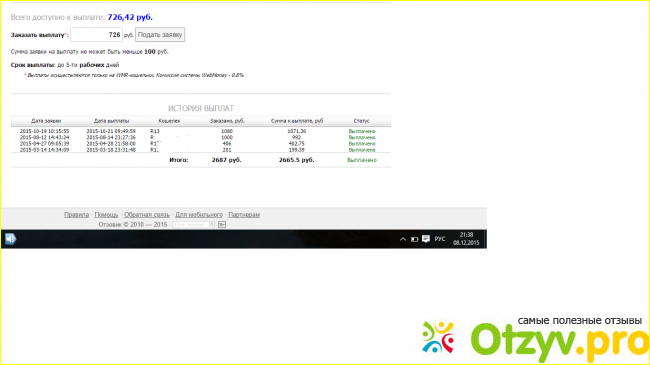Click the ordered amount 486 cell

click(x=227, y=144)
